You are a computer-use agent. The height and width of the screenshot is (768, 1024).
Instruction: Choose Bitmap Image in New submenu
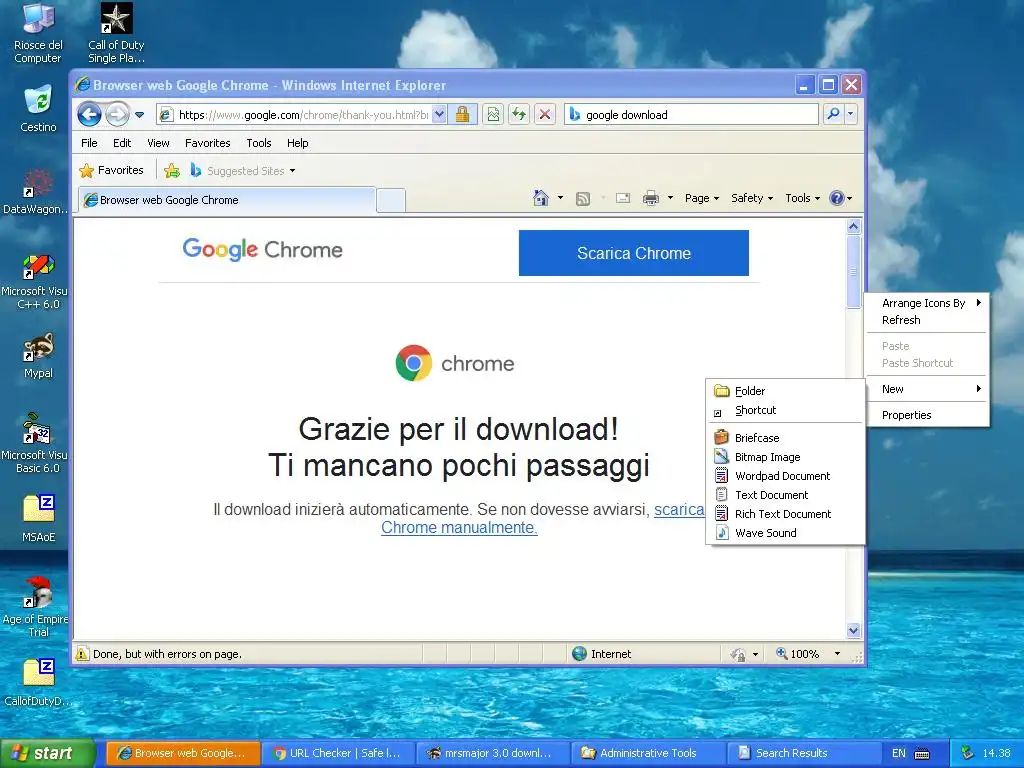(786, 457)
